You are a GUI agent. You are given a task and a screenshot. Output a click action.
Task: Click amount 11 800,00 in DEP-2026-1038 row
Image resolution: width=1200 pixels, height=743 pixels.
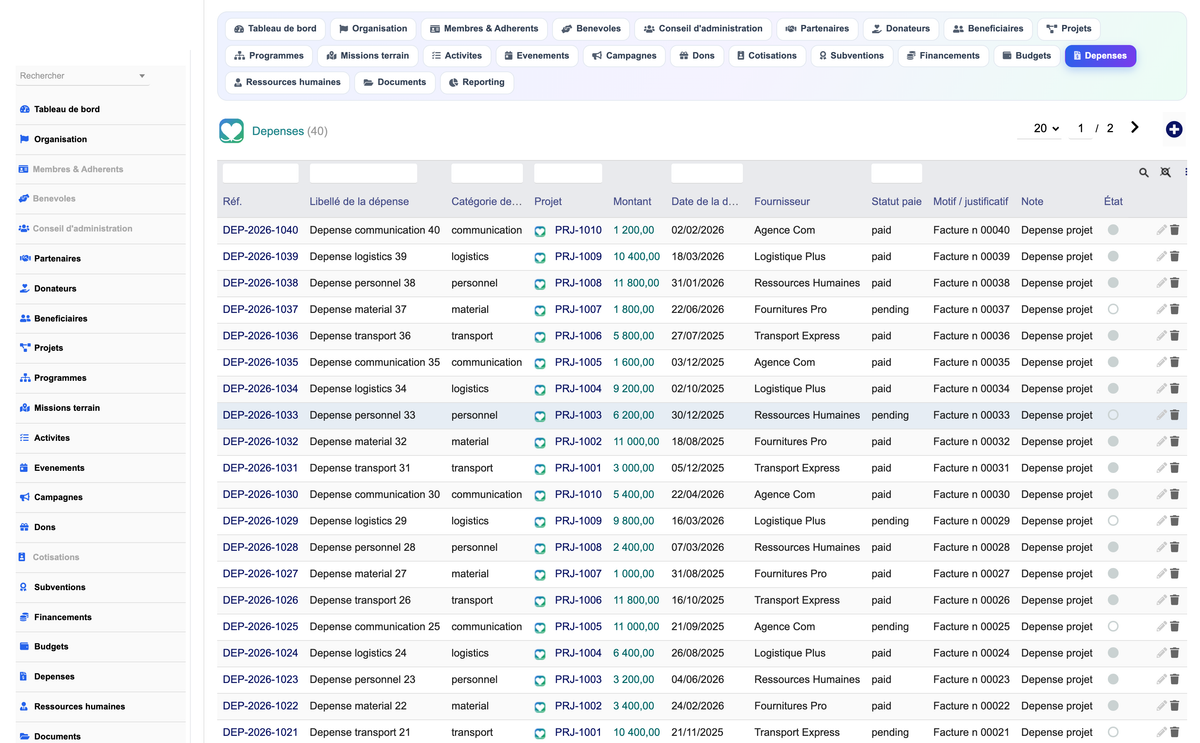(x=636, y=283)
